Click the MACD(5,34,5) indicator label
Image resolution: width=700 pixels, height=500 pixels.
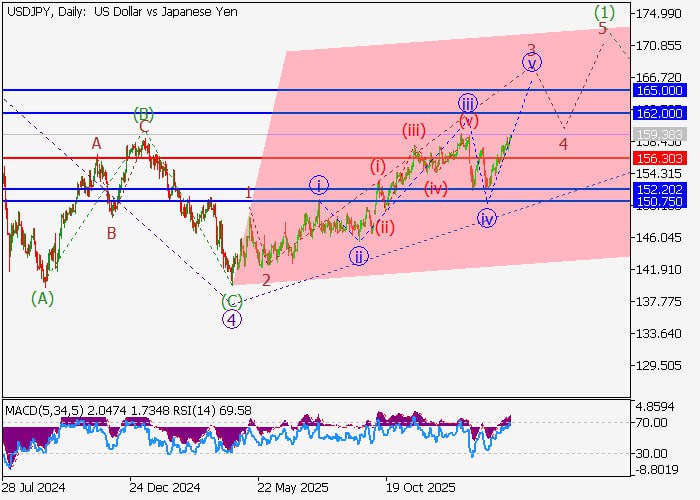click(39, 410)
